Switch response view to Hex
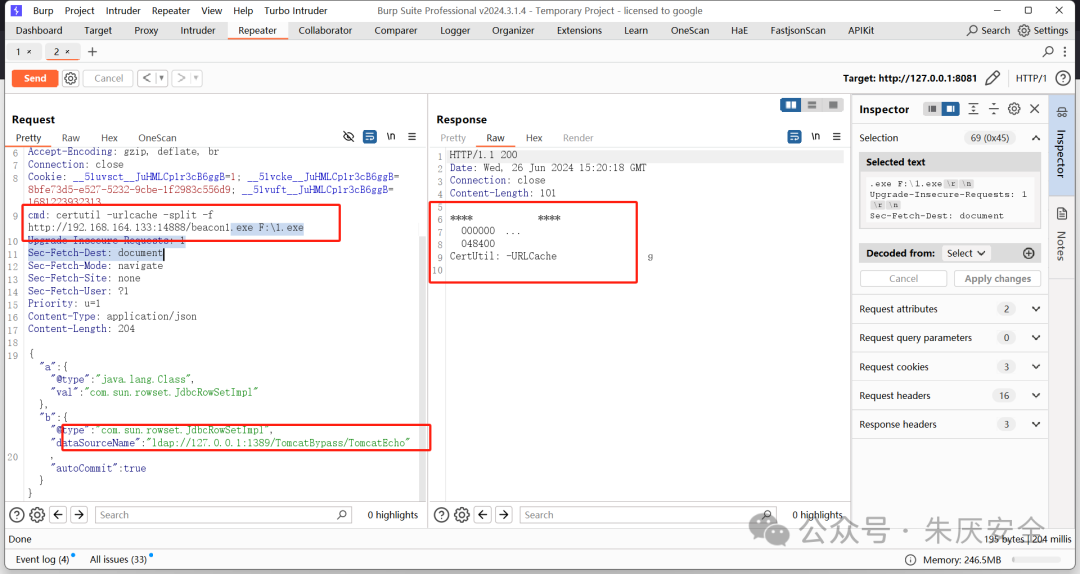This screenshot has height=574, width=1080. (x=534, y=138)
